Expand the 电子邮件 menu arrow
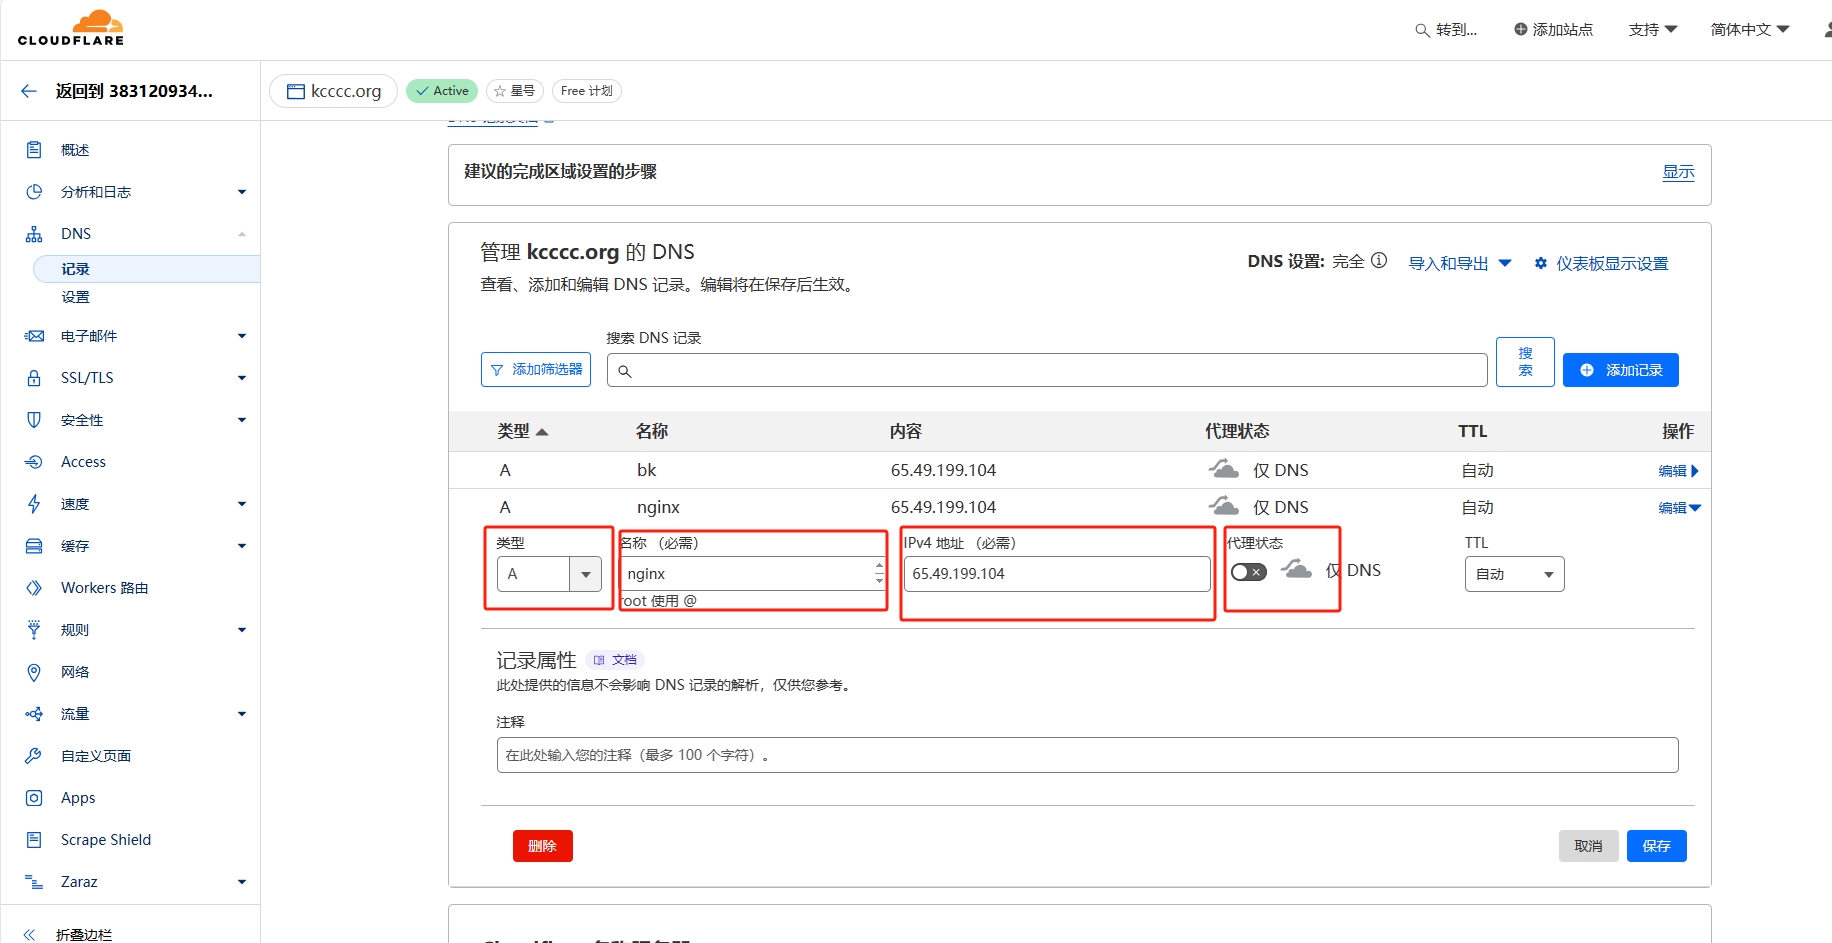Viewport: 1832px width, 943px height. (x=242, y=336)
